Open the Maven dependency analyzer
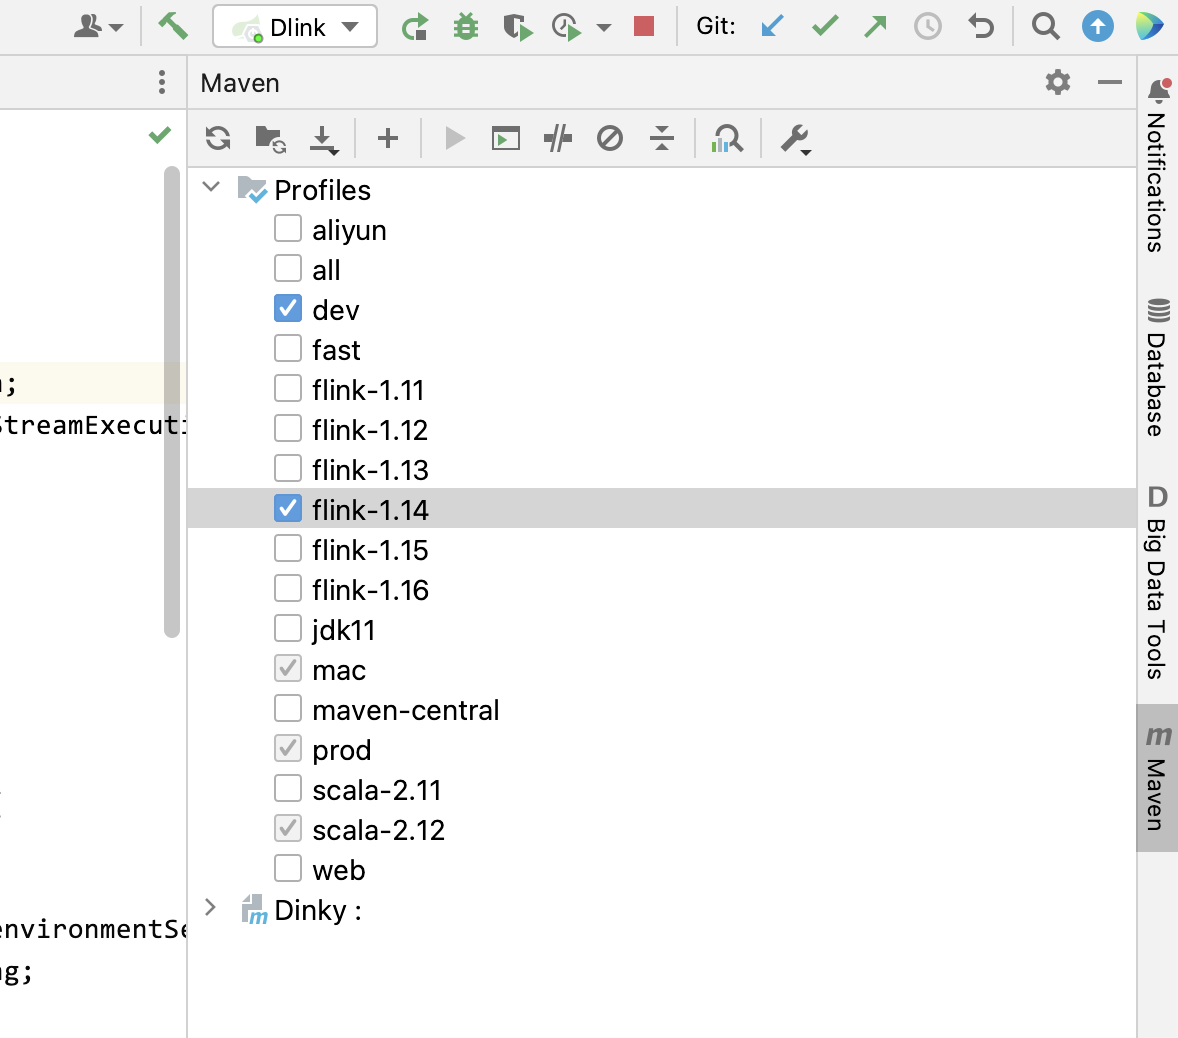The height and width of the screenshot is (1038, 1178). pos(727,138)
